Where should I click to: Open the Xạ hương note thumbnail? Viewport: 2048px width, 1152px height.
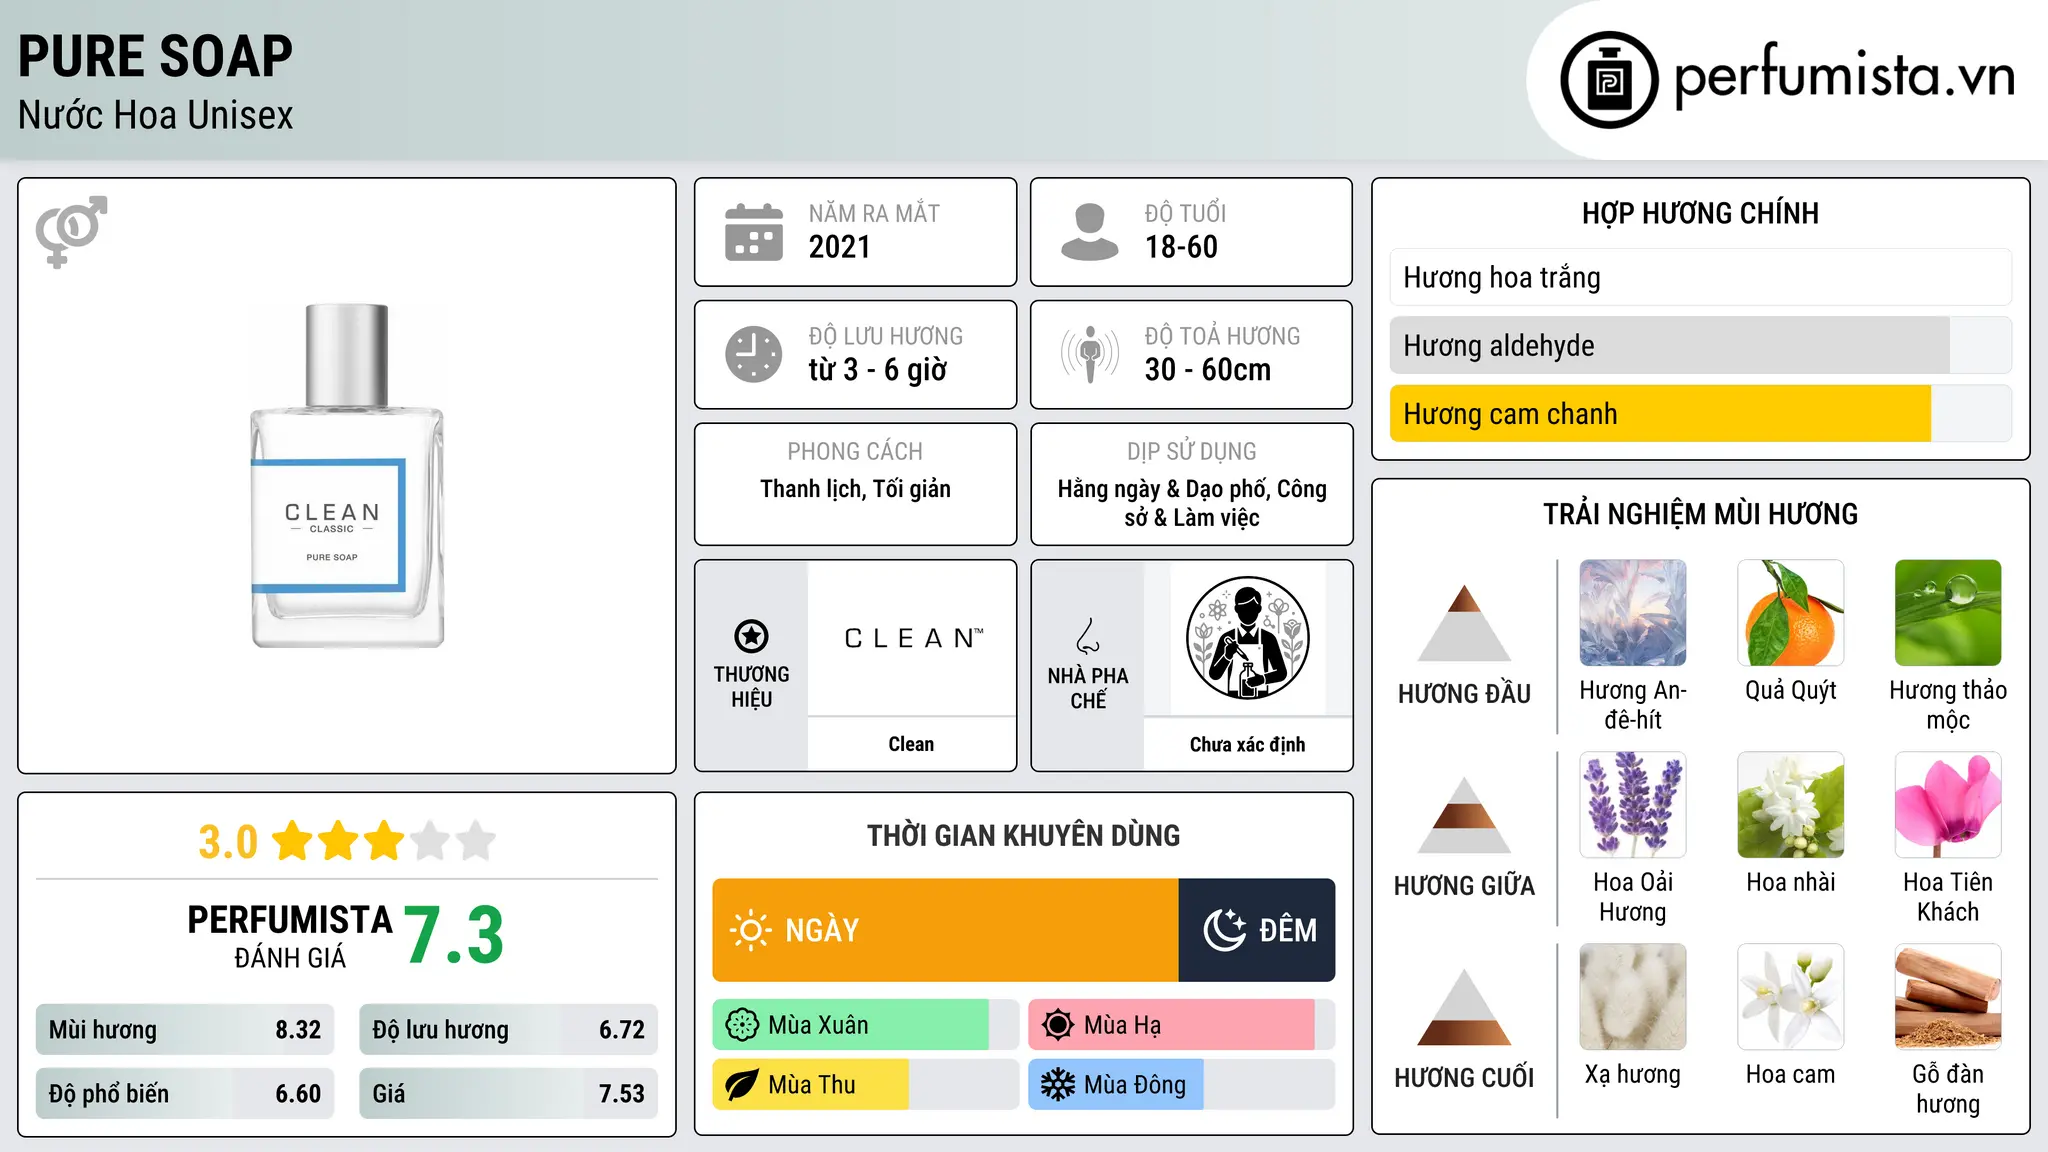point(1633,997)
